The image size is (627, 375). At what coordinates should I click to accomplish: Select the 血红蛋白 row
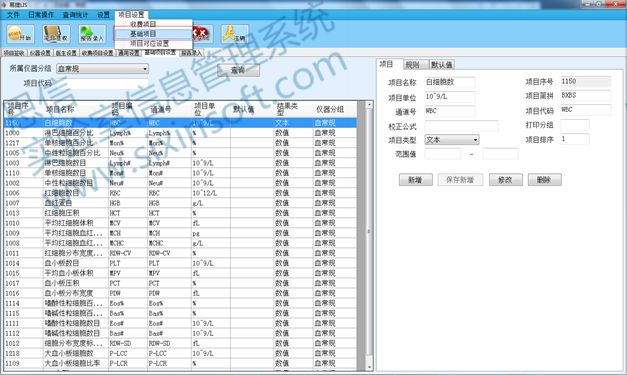180,203
